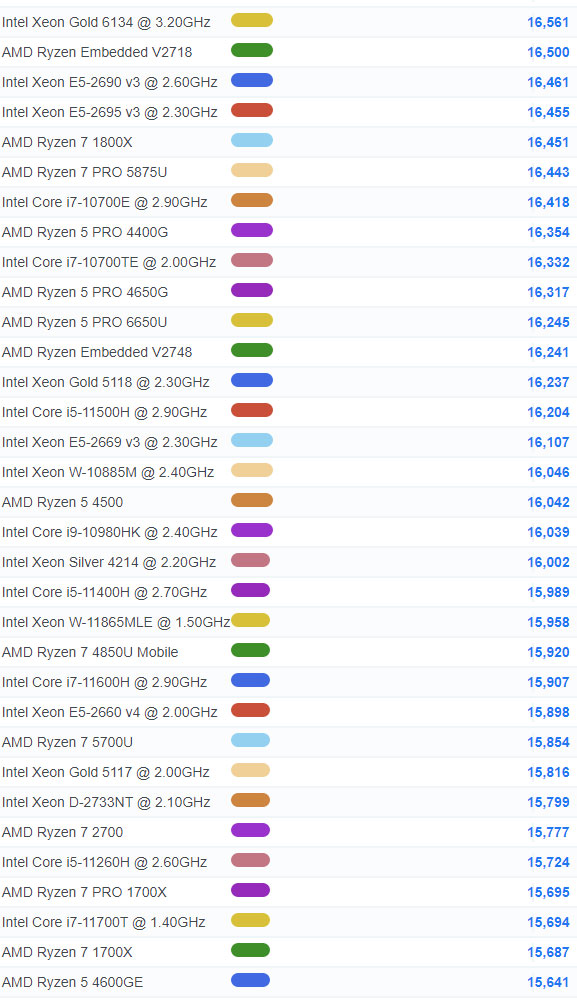577x1000 pixels.
Task: Click the purple bar for Ryzen 5 PRO 4650G
Action: [x=252, y=290]
